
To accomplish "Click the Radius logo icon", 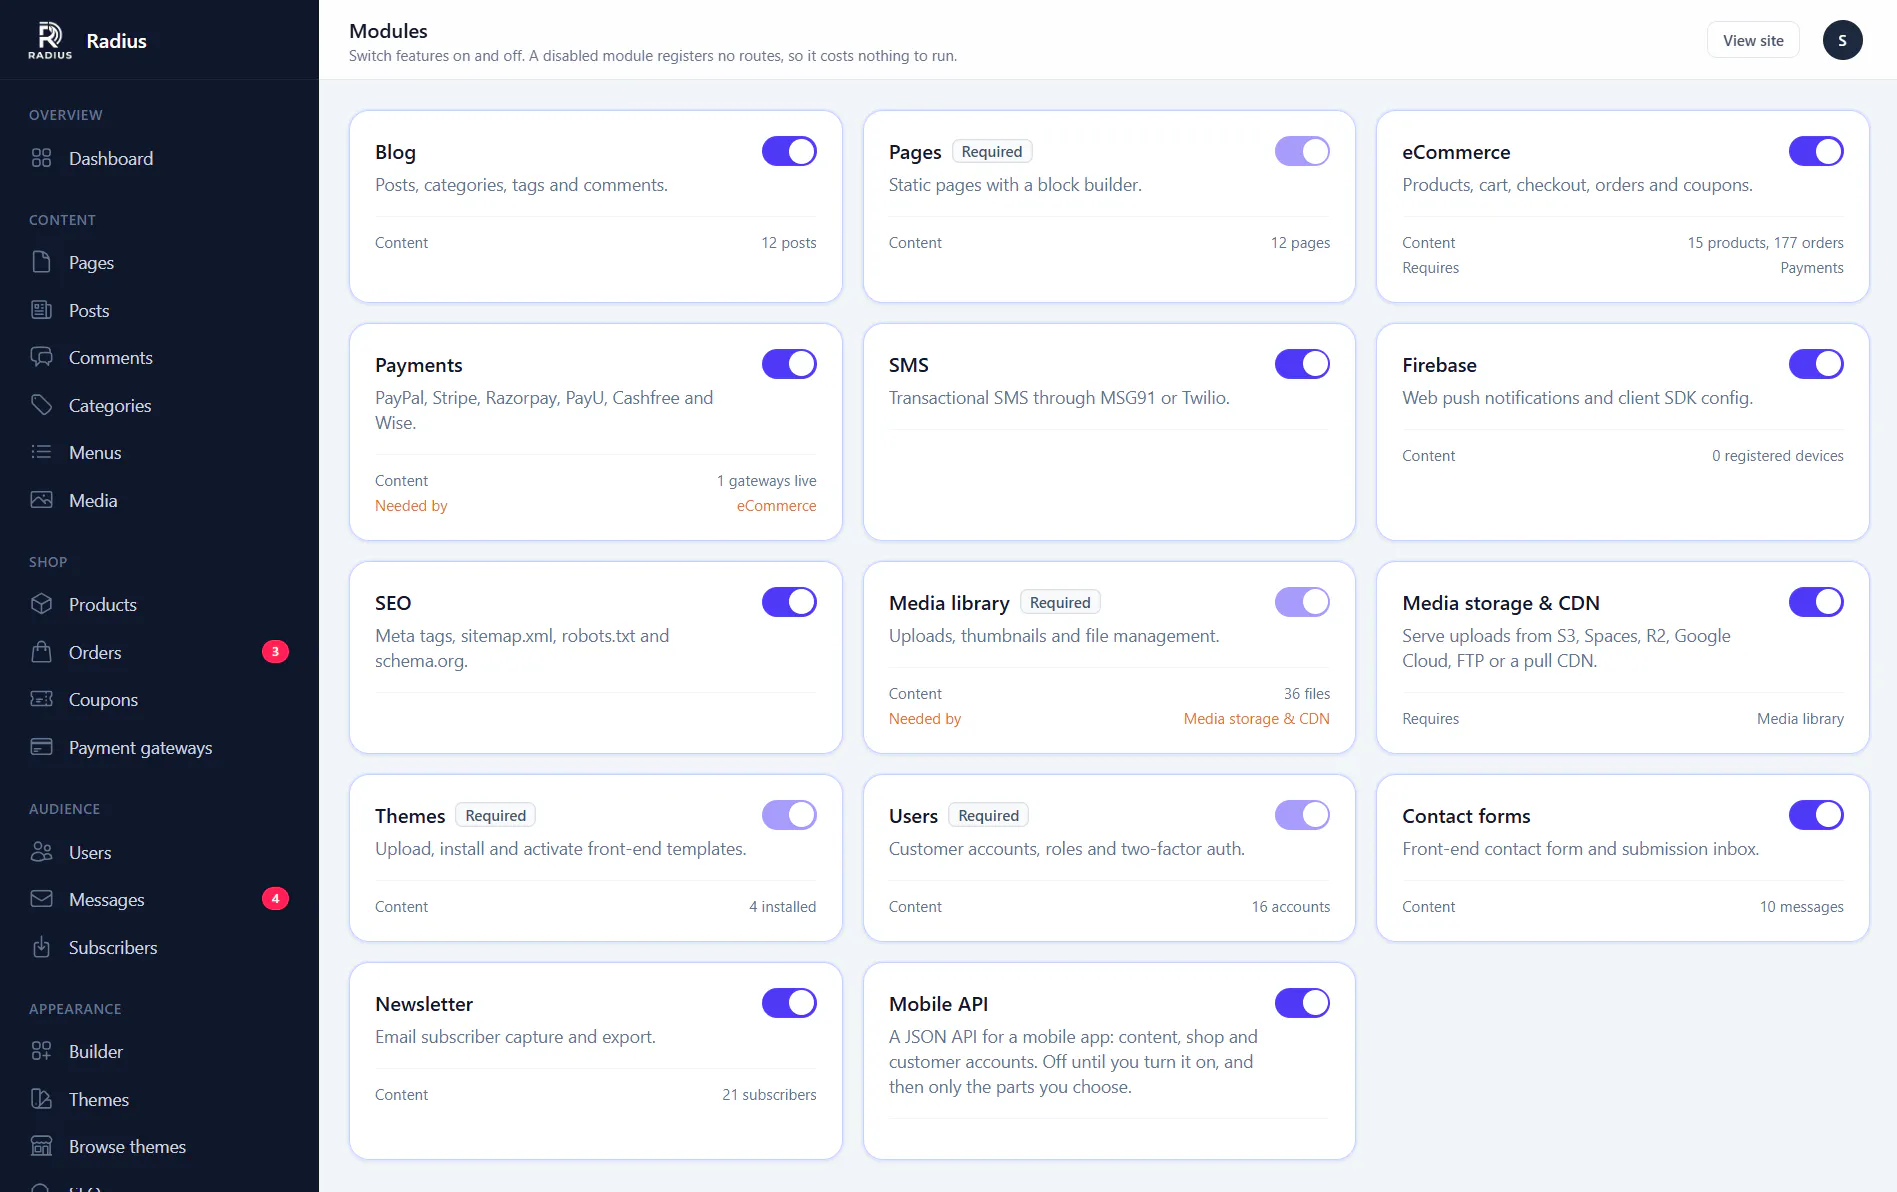I will (50, 40).
